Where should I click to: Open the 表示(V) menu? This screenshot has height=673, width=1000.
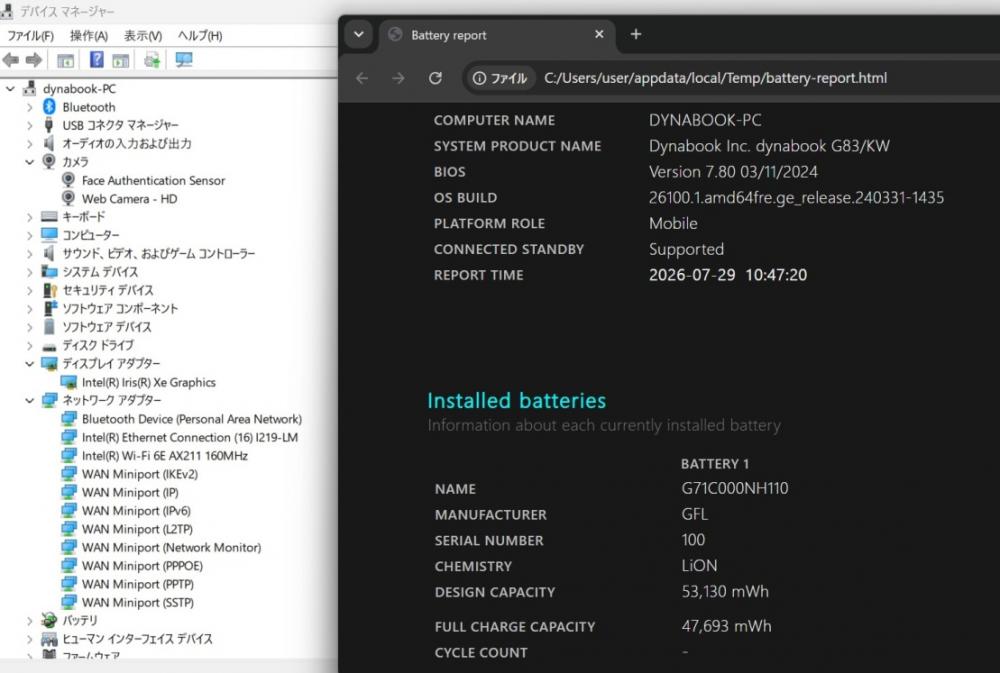(x=143, y=36)
